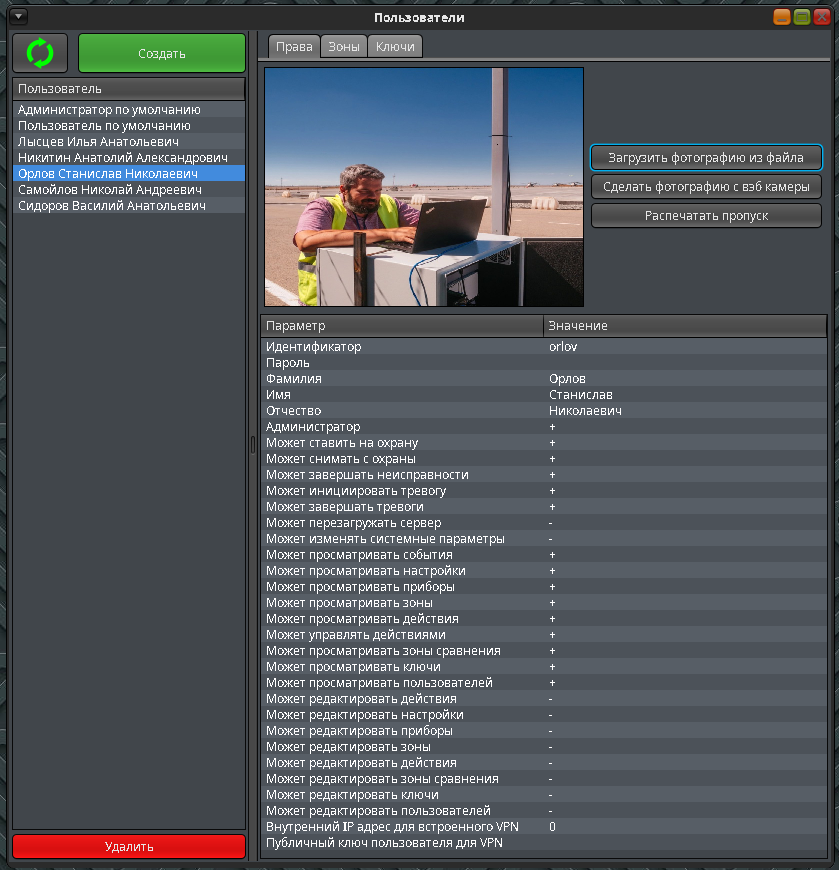Click Сделать фотографию с вэб камеры
This screenshot has height=870, width=839.
706,186
